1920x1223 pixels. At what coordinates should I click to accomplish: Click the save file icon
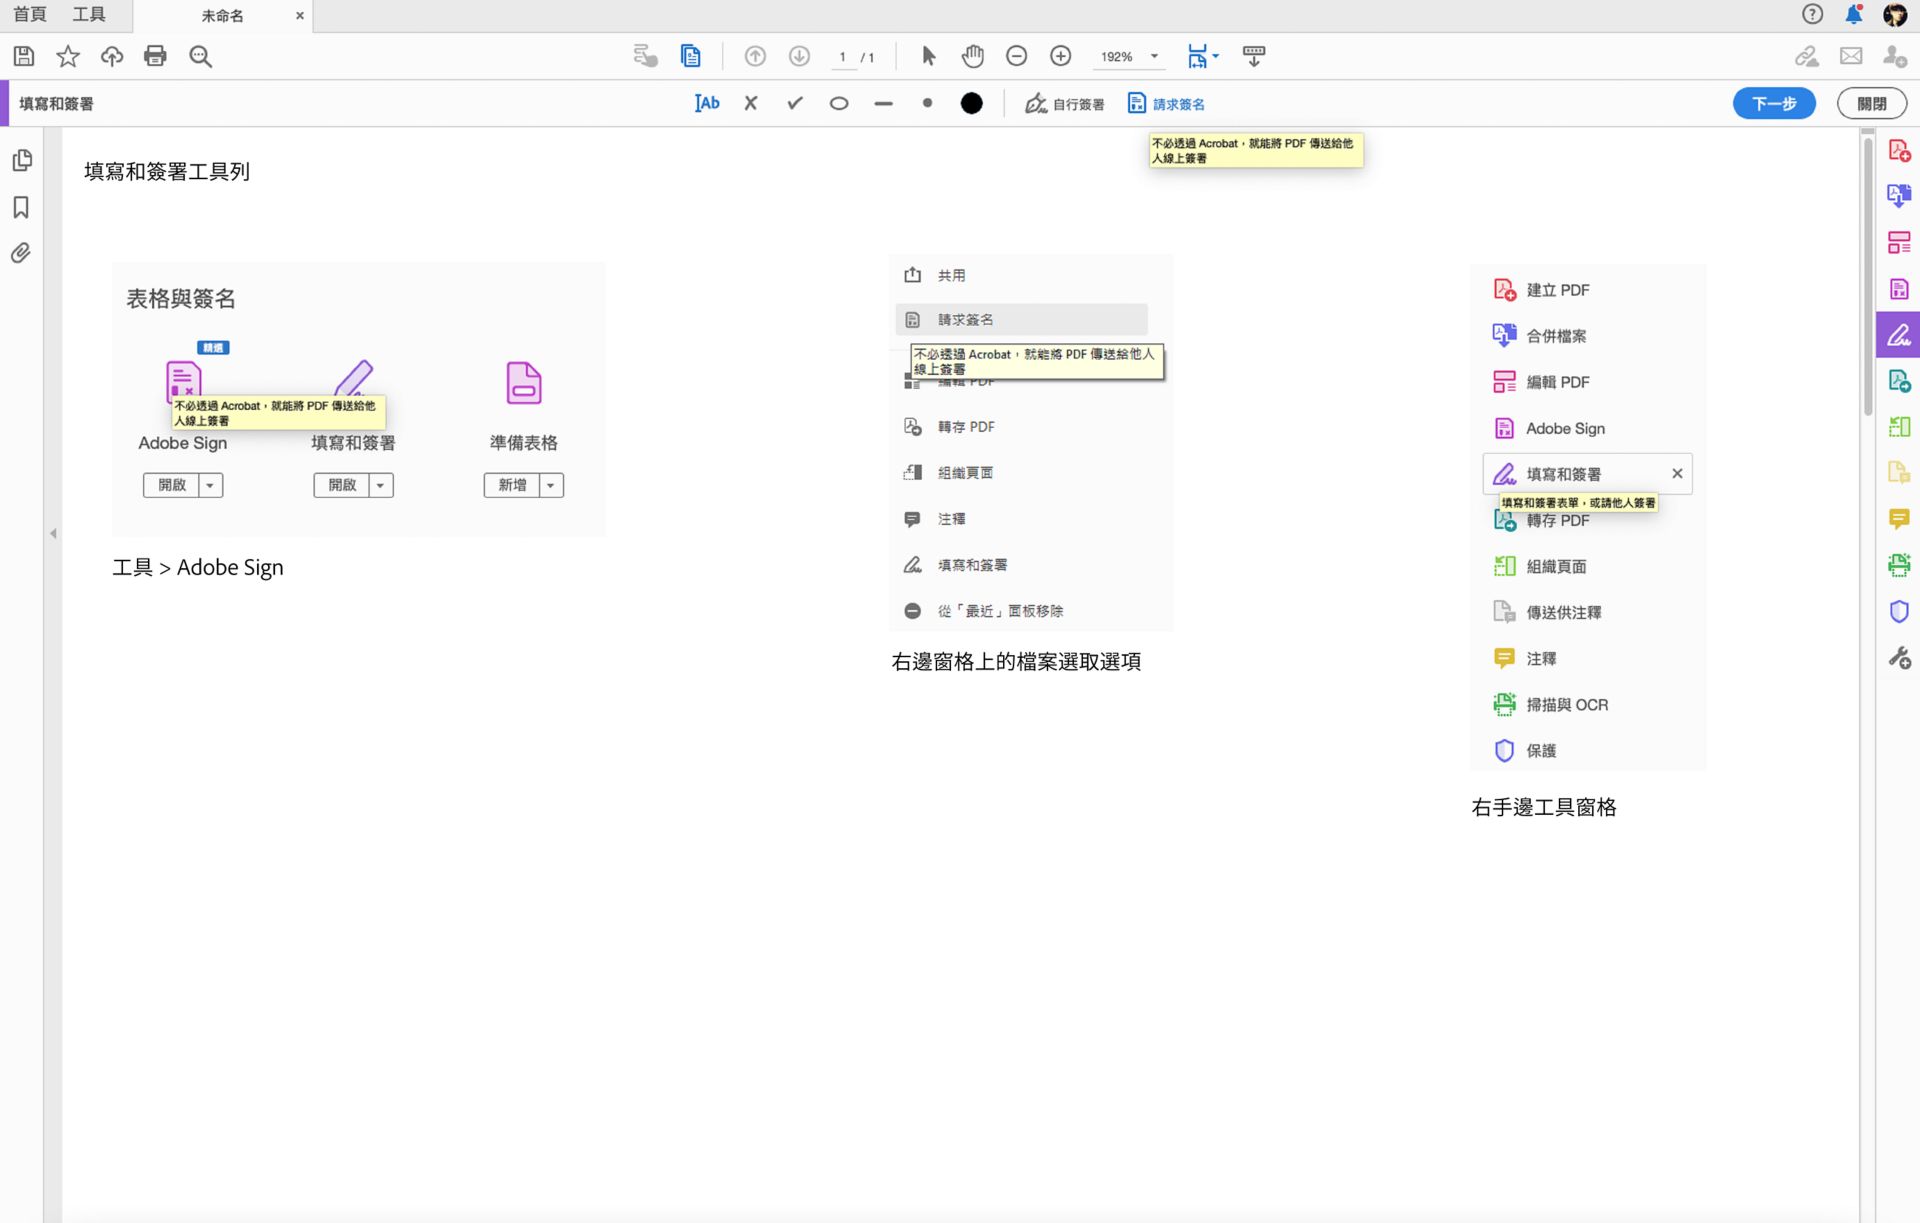coord(24,56)
